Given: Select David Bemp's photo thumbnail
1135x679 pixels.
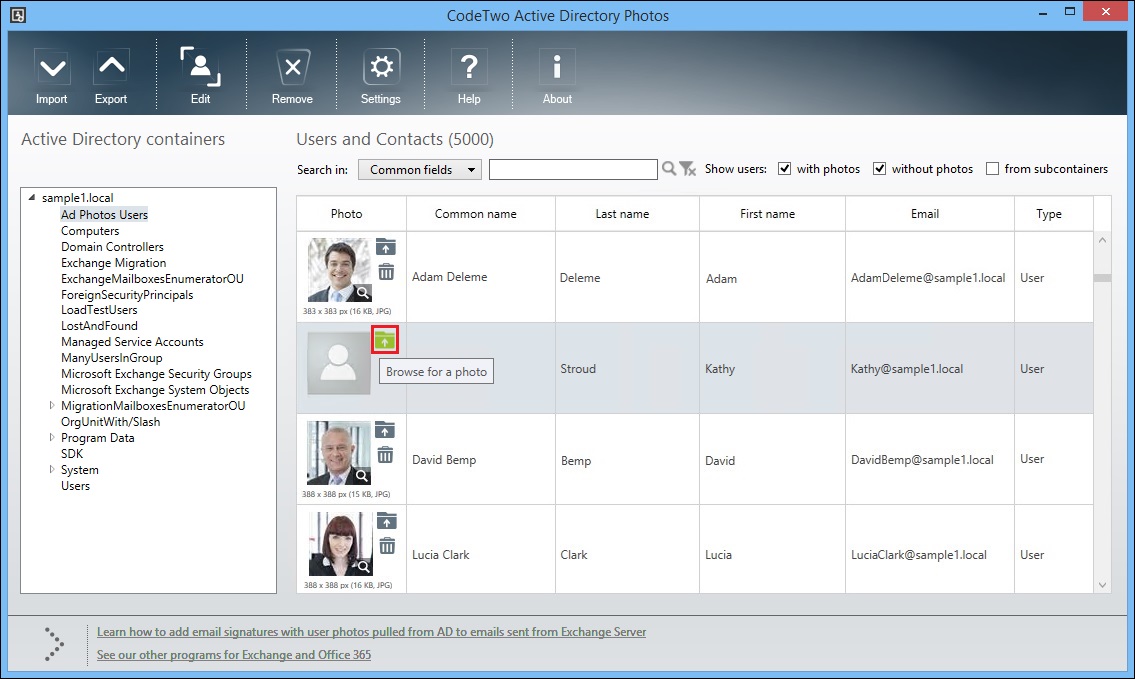Looking at the screenshot, I should pos(339,453).
